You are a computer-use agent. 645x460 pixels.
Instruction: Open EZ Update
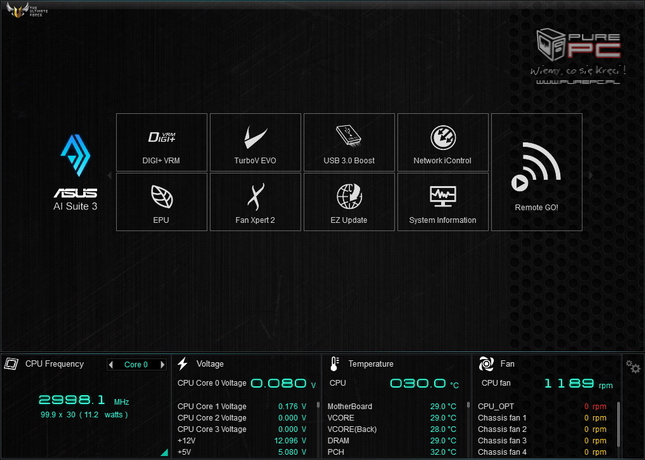(x=349, y=202)
